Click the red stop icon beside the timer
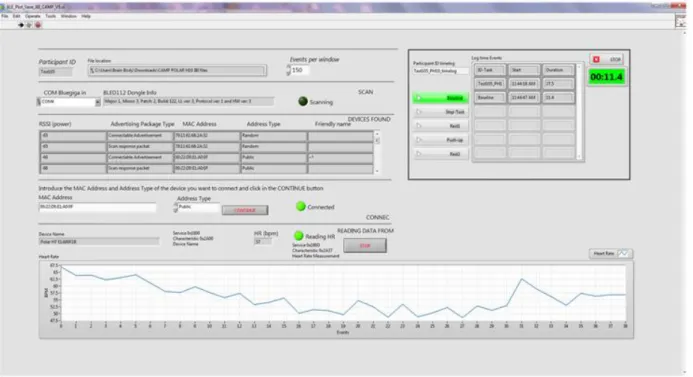 point(596,59)
